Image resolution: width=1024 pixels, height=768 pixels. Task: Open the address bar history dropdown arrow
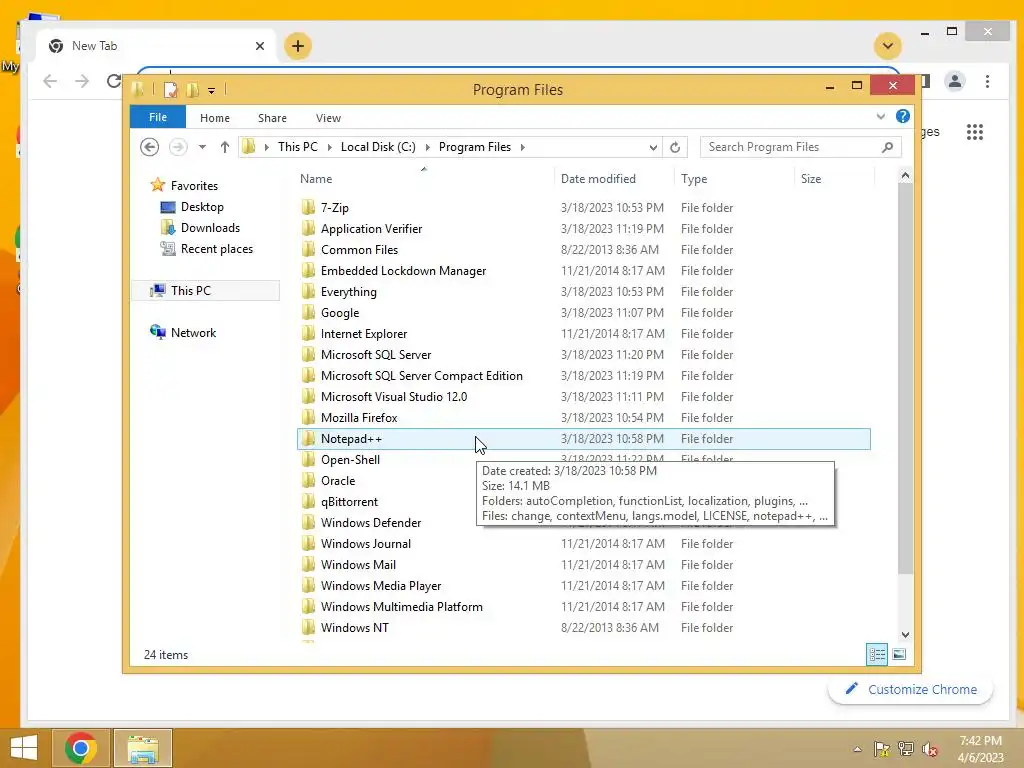point(653,148)
